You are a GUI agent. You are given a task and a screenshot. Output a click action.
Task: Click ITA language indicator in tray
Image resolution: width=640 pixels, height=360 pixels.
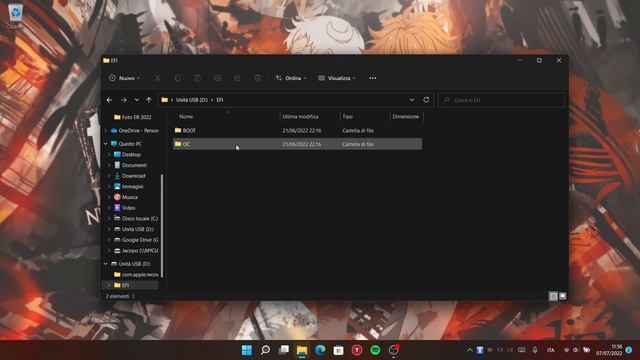point(551,350)
